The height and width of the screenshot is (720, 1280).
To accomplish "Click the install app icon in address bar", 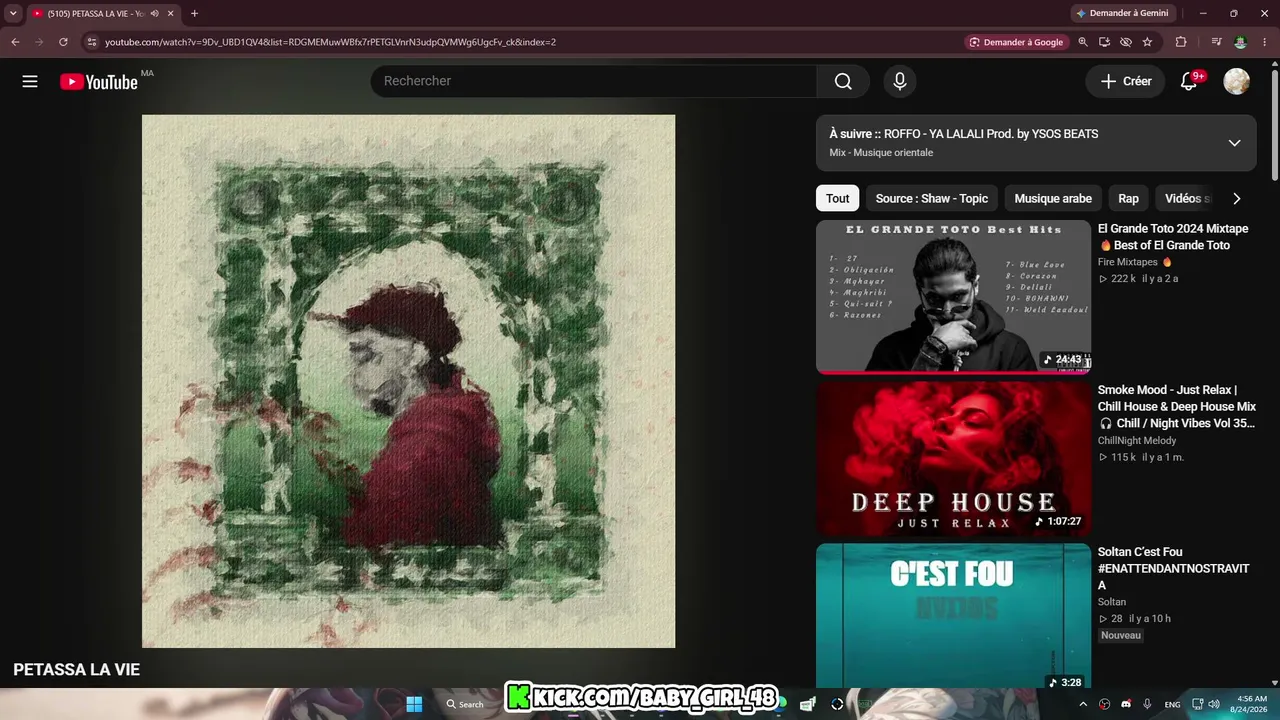I will point(1104,42).
